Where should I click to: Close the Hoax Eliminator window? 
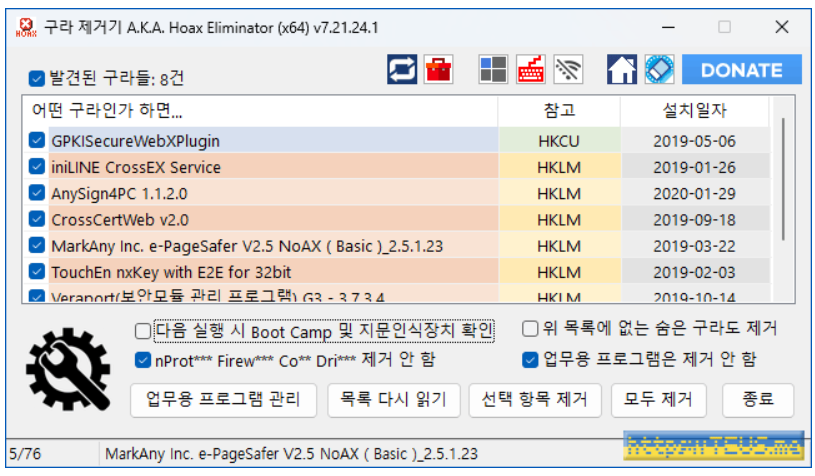[782, 27]
